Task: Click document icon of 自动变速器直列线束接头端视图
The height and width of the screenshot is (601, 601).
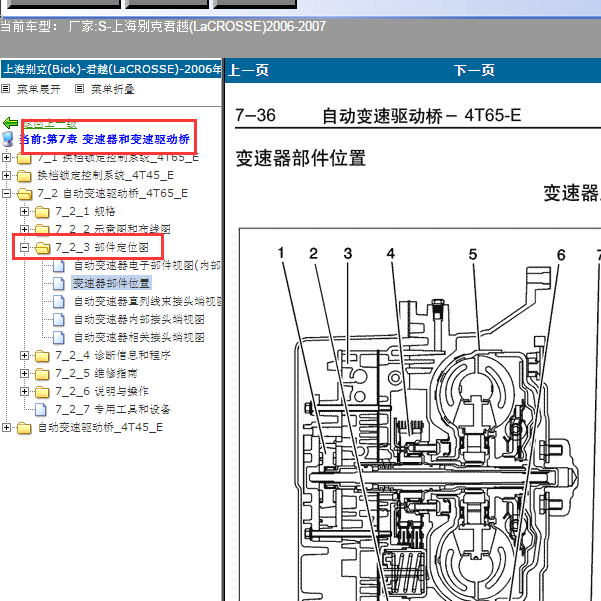Action: point(59,302)
